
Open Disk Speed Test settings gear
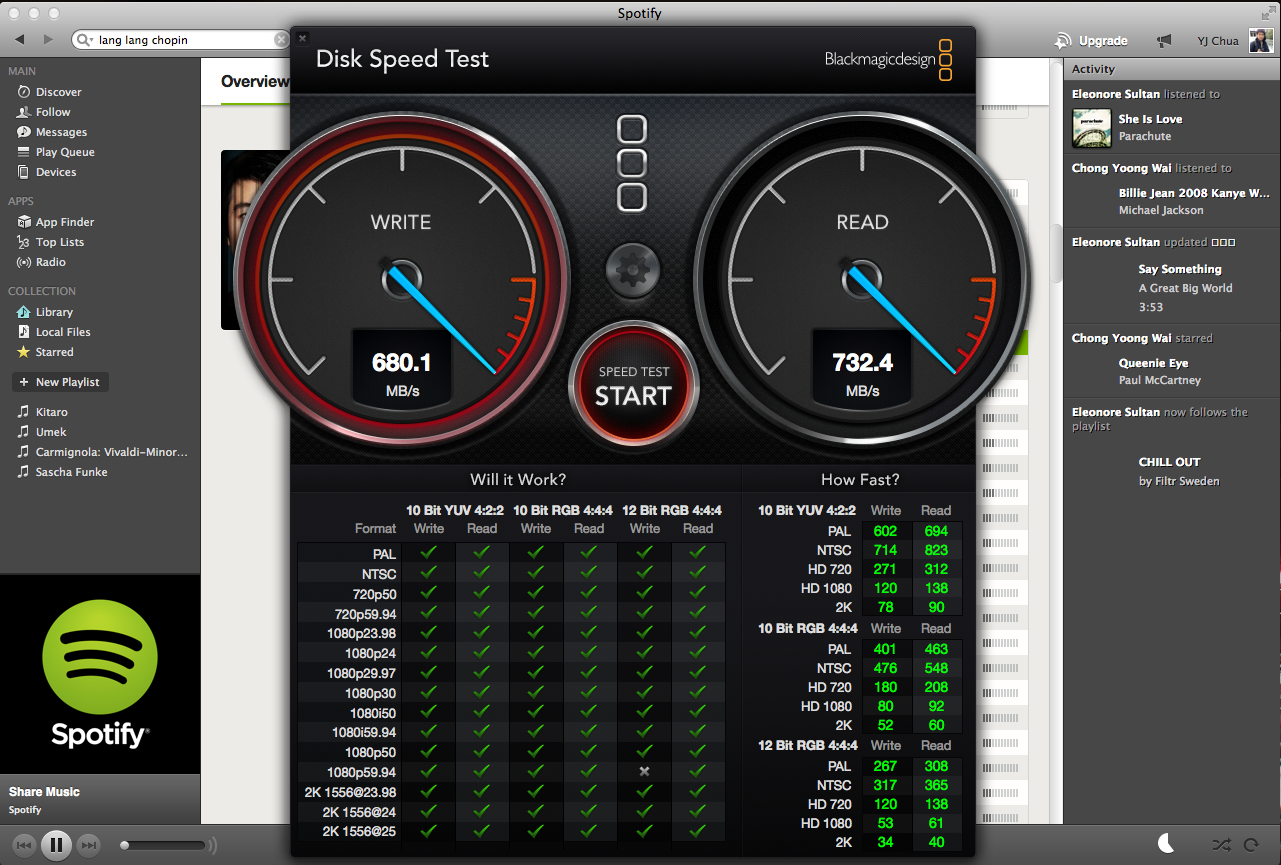point(633,270)
